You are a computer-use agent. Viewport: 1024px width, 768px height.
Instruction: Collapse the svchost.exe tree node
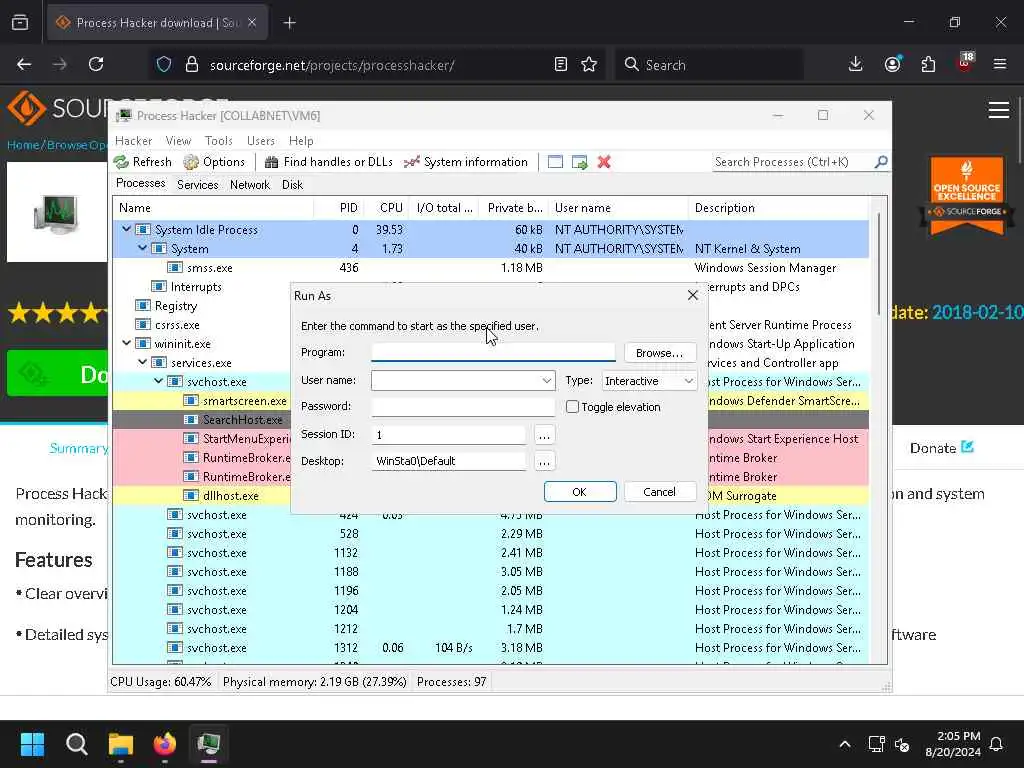159,381
